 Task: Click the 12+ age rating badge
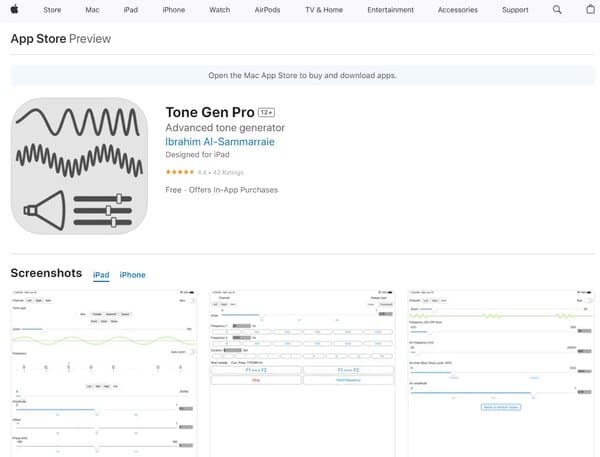tap(266, 113)
